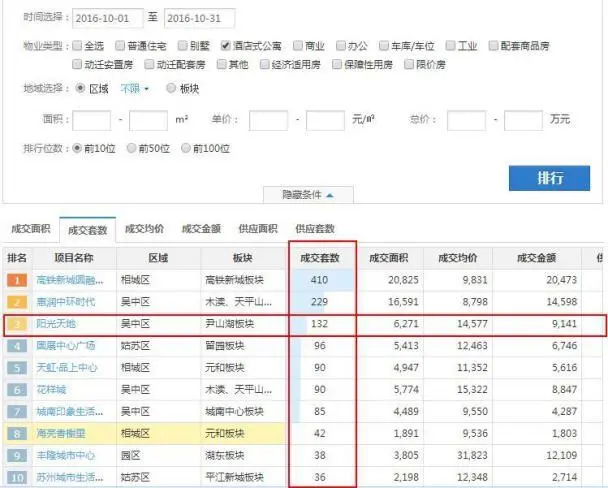Image resolution: width=608 pixels, height=488 pixels.
Task: Check the 配套商品房 checkbox
Action: [x=493, y=46]
